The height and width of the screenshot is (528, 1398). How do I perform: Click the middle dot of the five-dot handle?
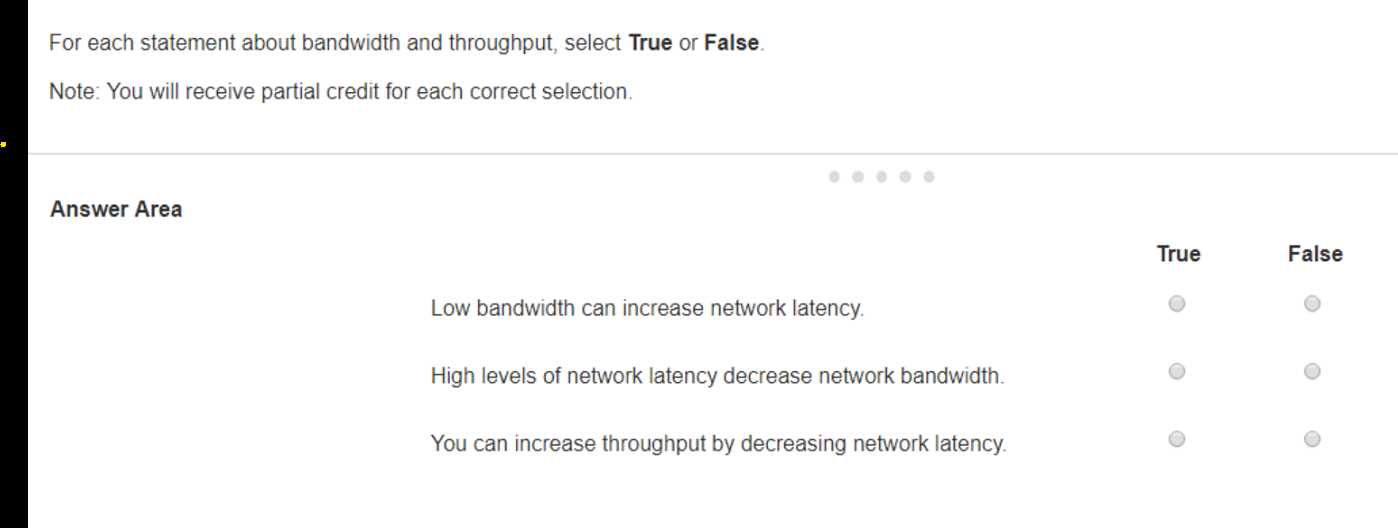(882, 177)
